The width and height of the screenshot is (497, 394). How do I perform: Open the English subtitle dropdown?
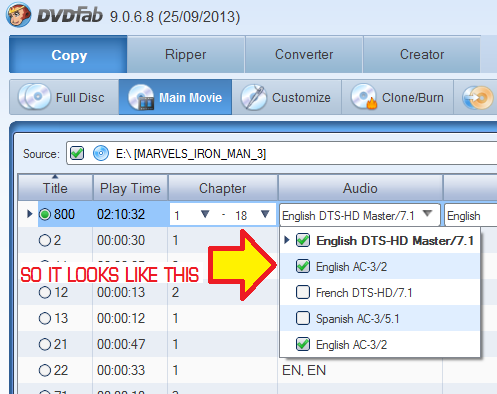click(x=471, y=215)
